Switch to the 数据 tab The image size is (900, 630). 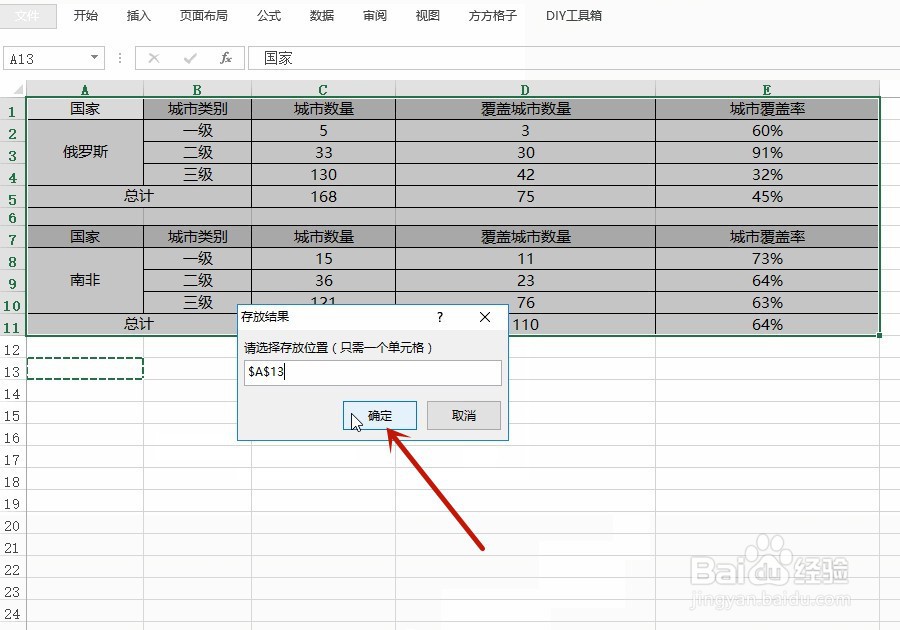click(322, 15)
